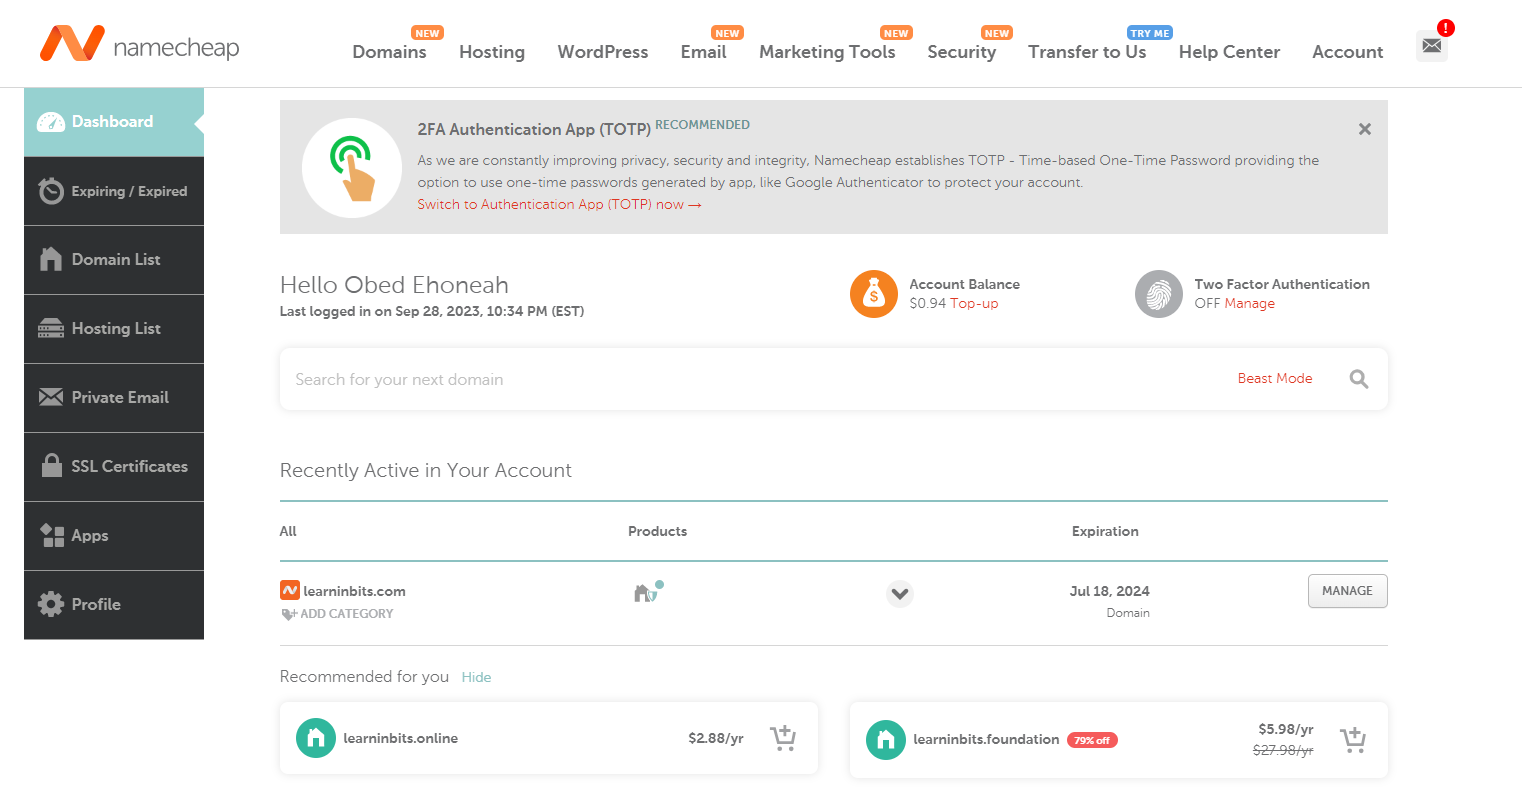
Task: Open the Help Center menu
Action: pos(1229,52)
